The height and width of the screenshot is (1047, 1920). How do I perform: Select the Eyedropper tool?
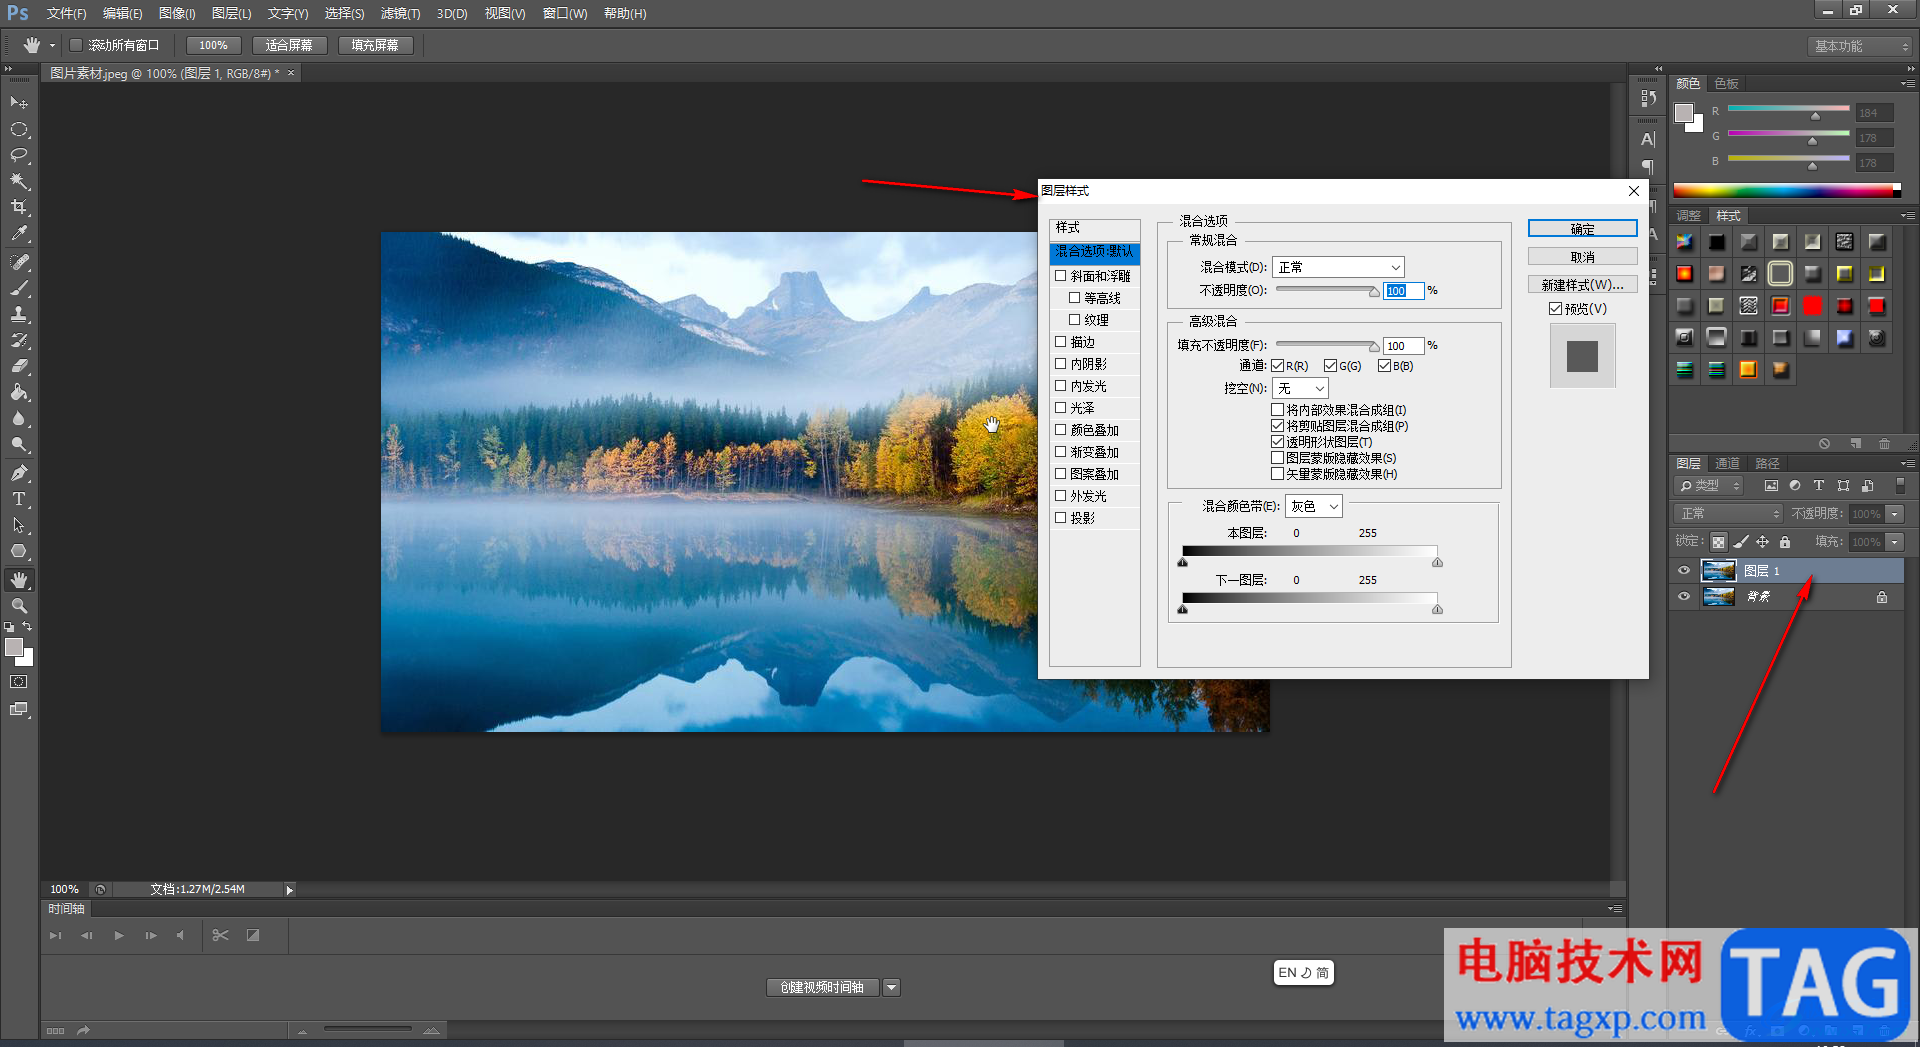(x=19, y=234)
